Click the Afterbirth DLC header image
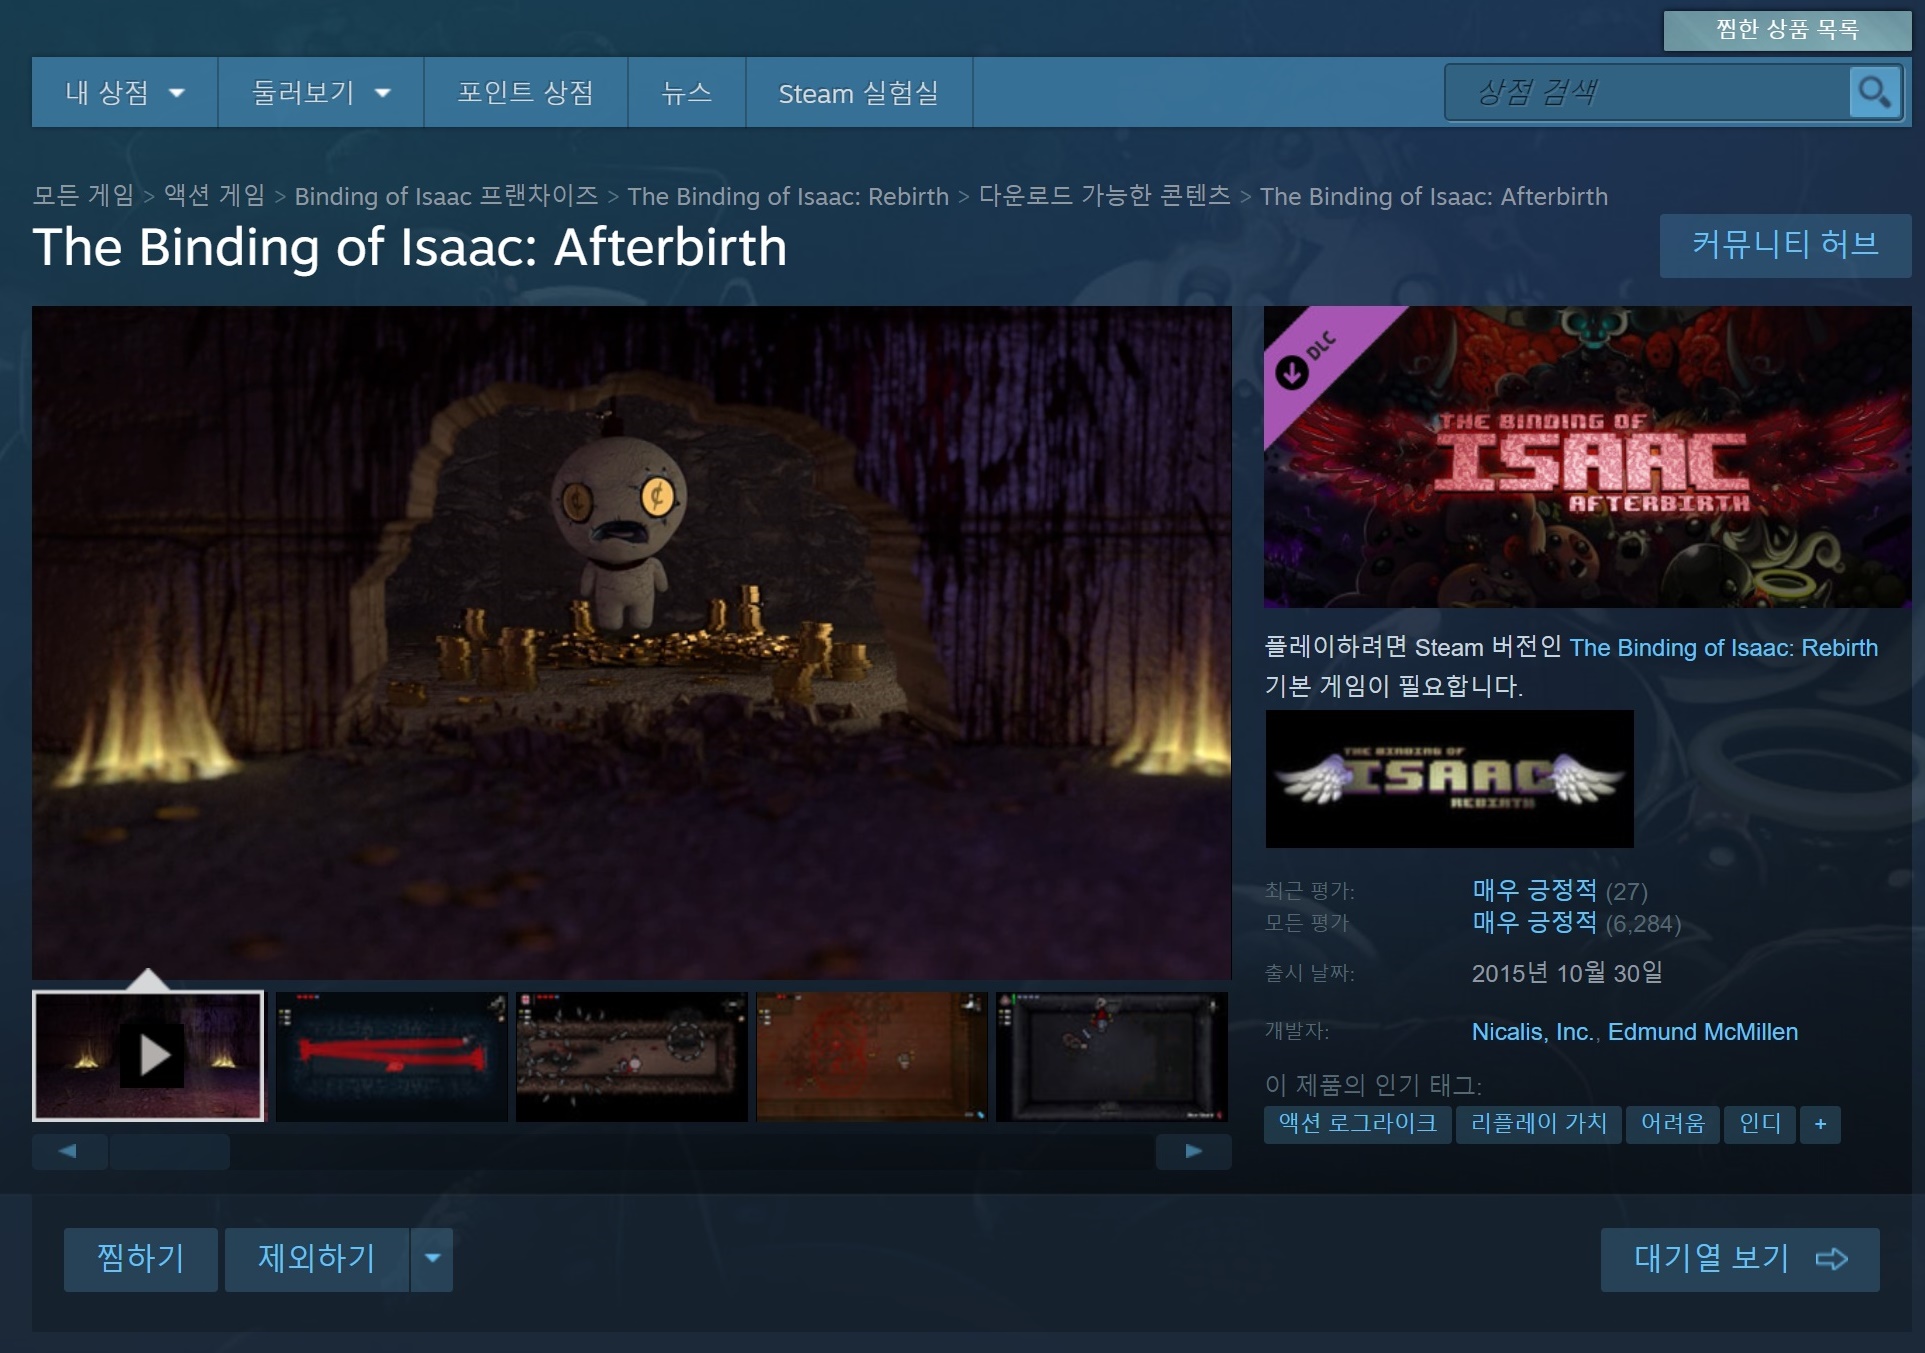The image size is (1925, 1353). point(1588,457)
